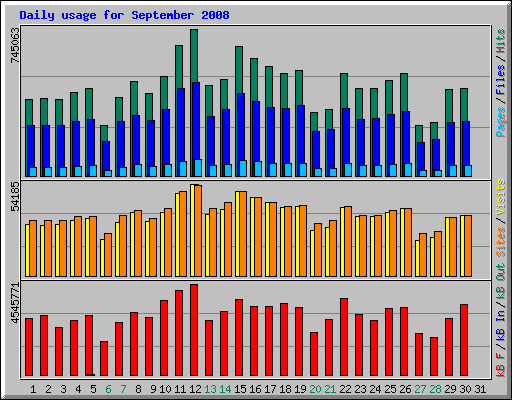Click the red kB bar for day 30

click(x=464, y=340)
